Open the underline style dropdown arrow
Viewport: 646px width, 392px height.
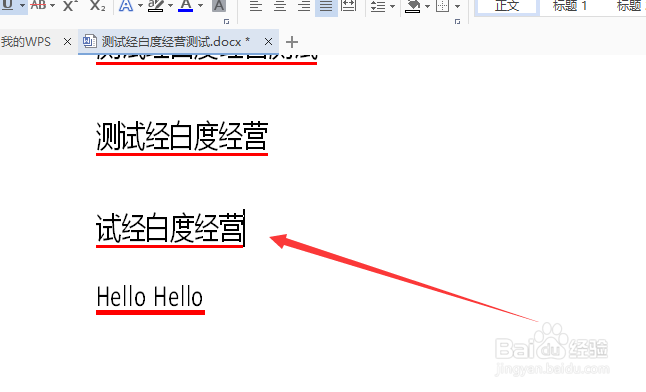tap(22, 6)
